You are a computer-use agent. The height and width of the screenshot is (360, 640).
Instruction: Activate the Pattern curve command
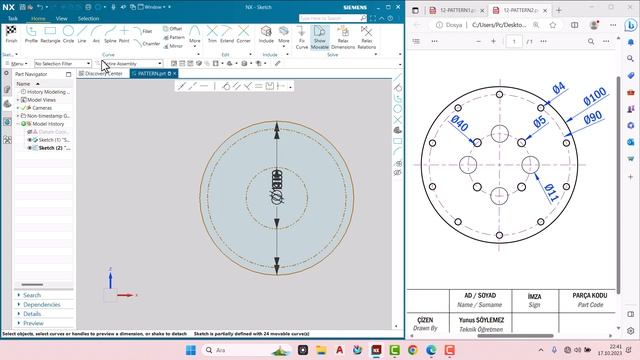coord(174,37)
